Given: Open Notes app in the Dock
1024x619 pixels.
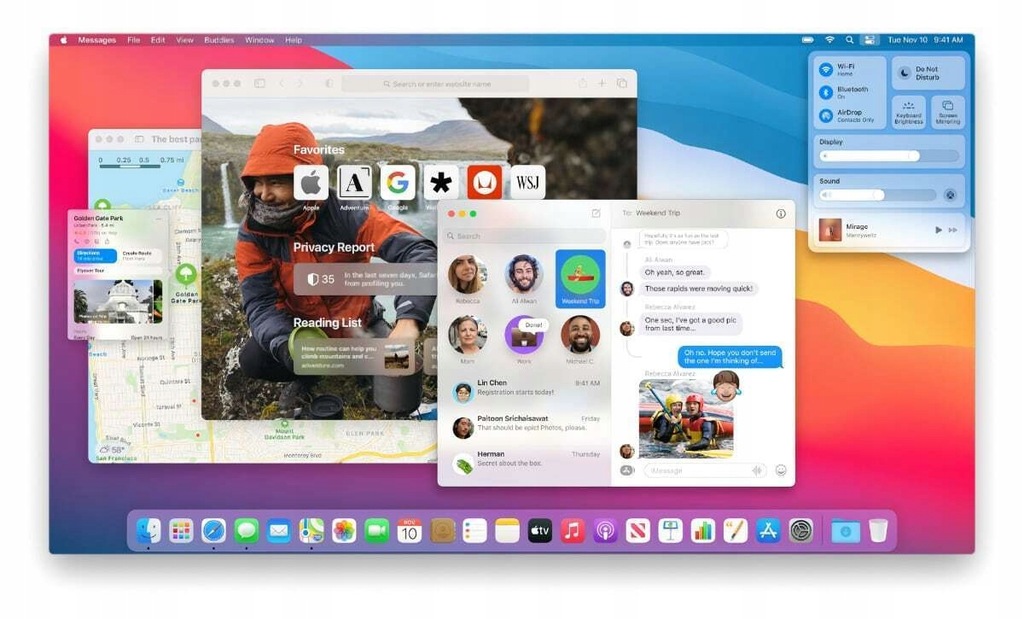Looking at the screenshot, I should 507,531.
